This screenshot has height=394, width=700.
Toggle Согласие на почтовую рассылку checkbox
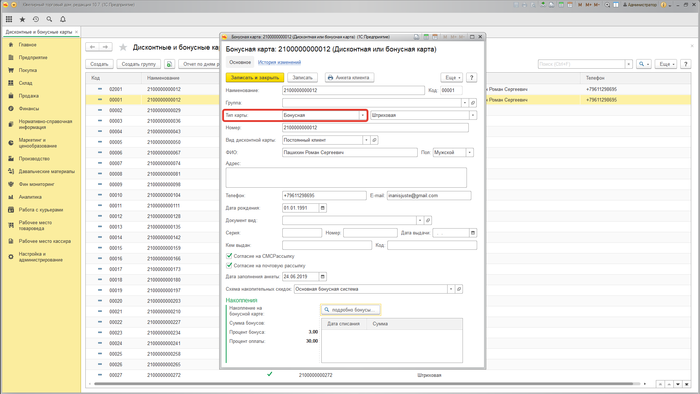click(229, 265)
